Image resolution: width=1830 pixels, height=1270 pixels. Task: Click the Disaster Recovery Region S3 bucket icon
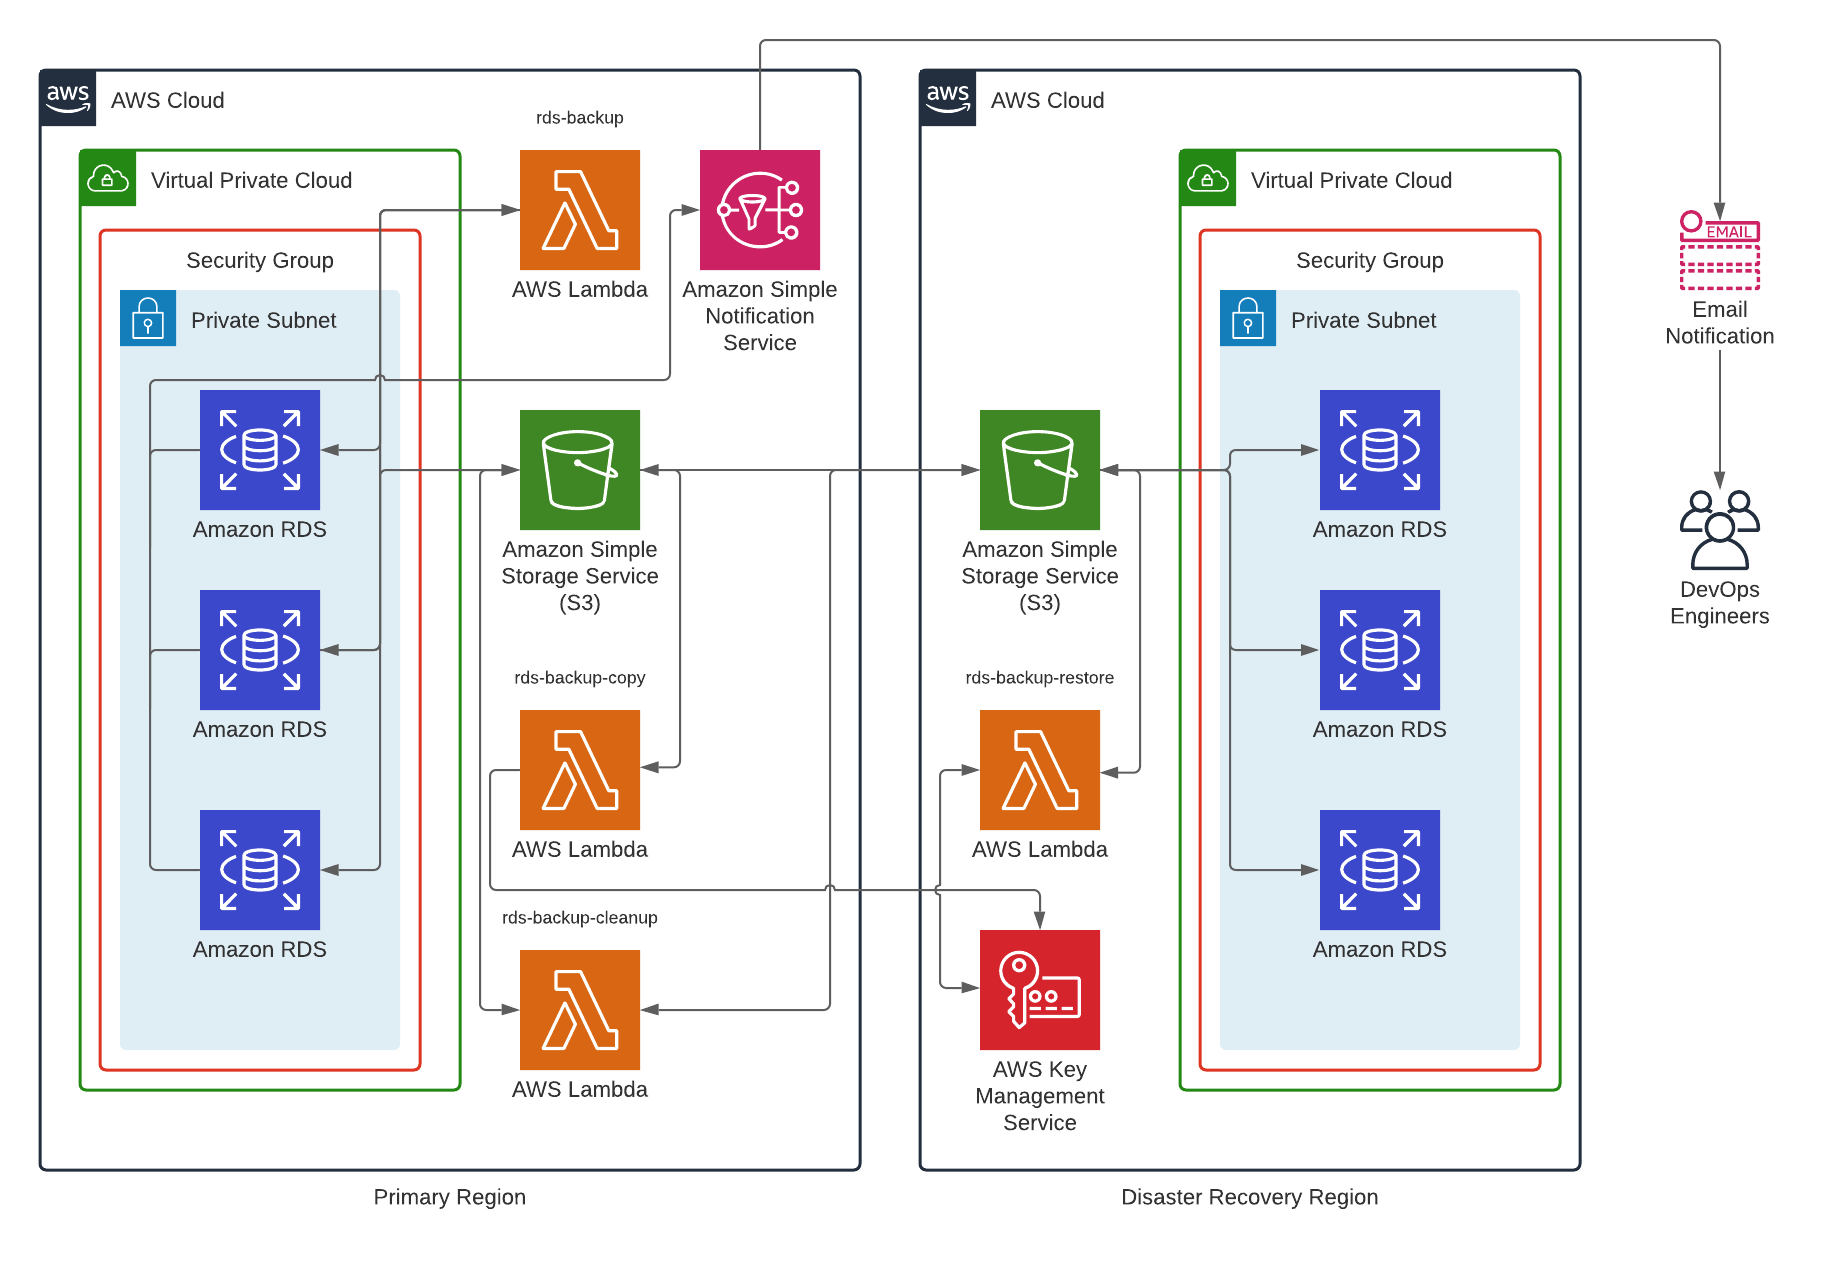tap(1040, 470)
